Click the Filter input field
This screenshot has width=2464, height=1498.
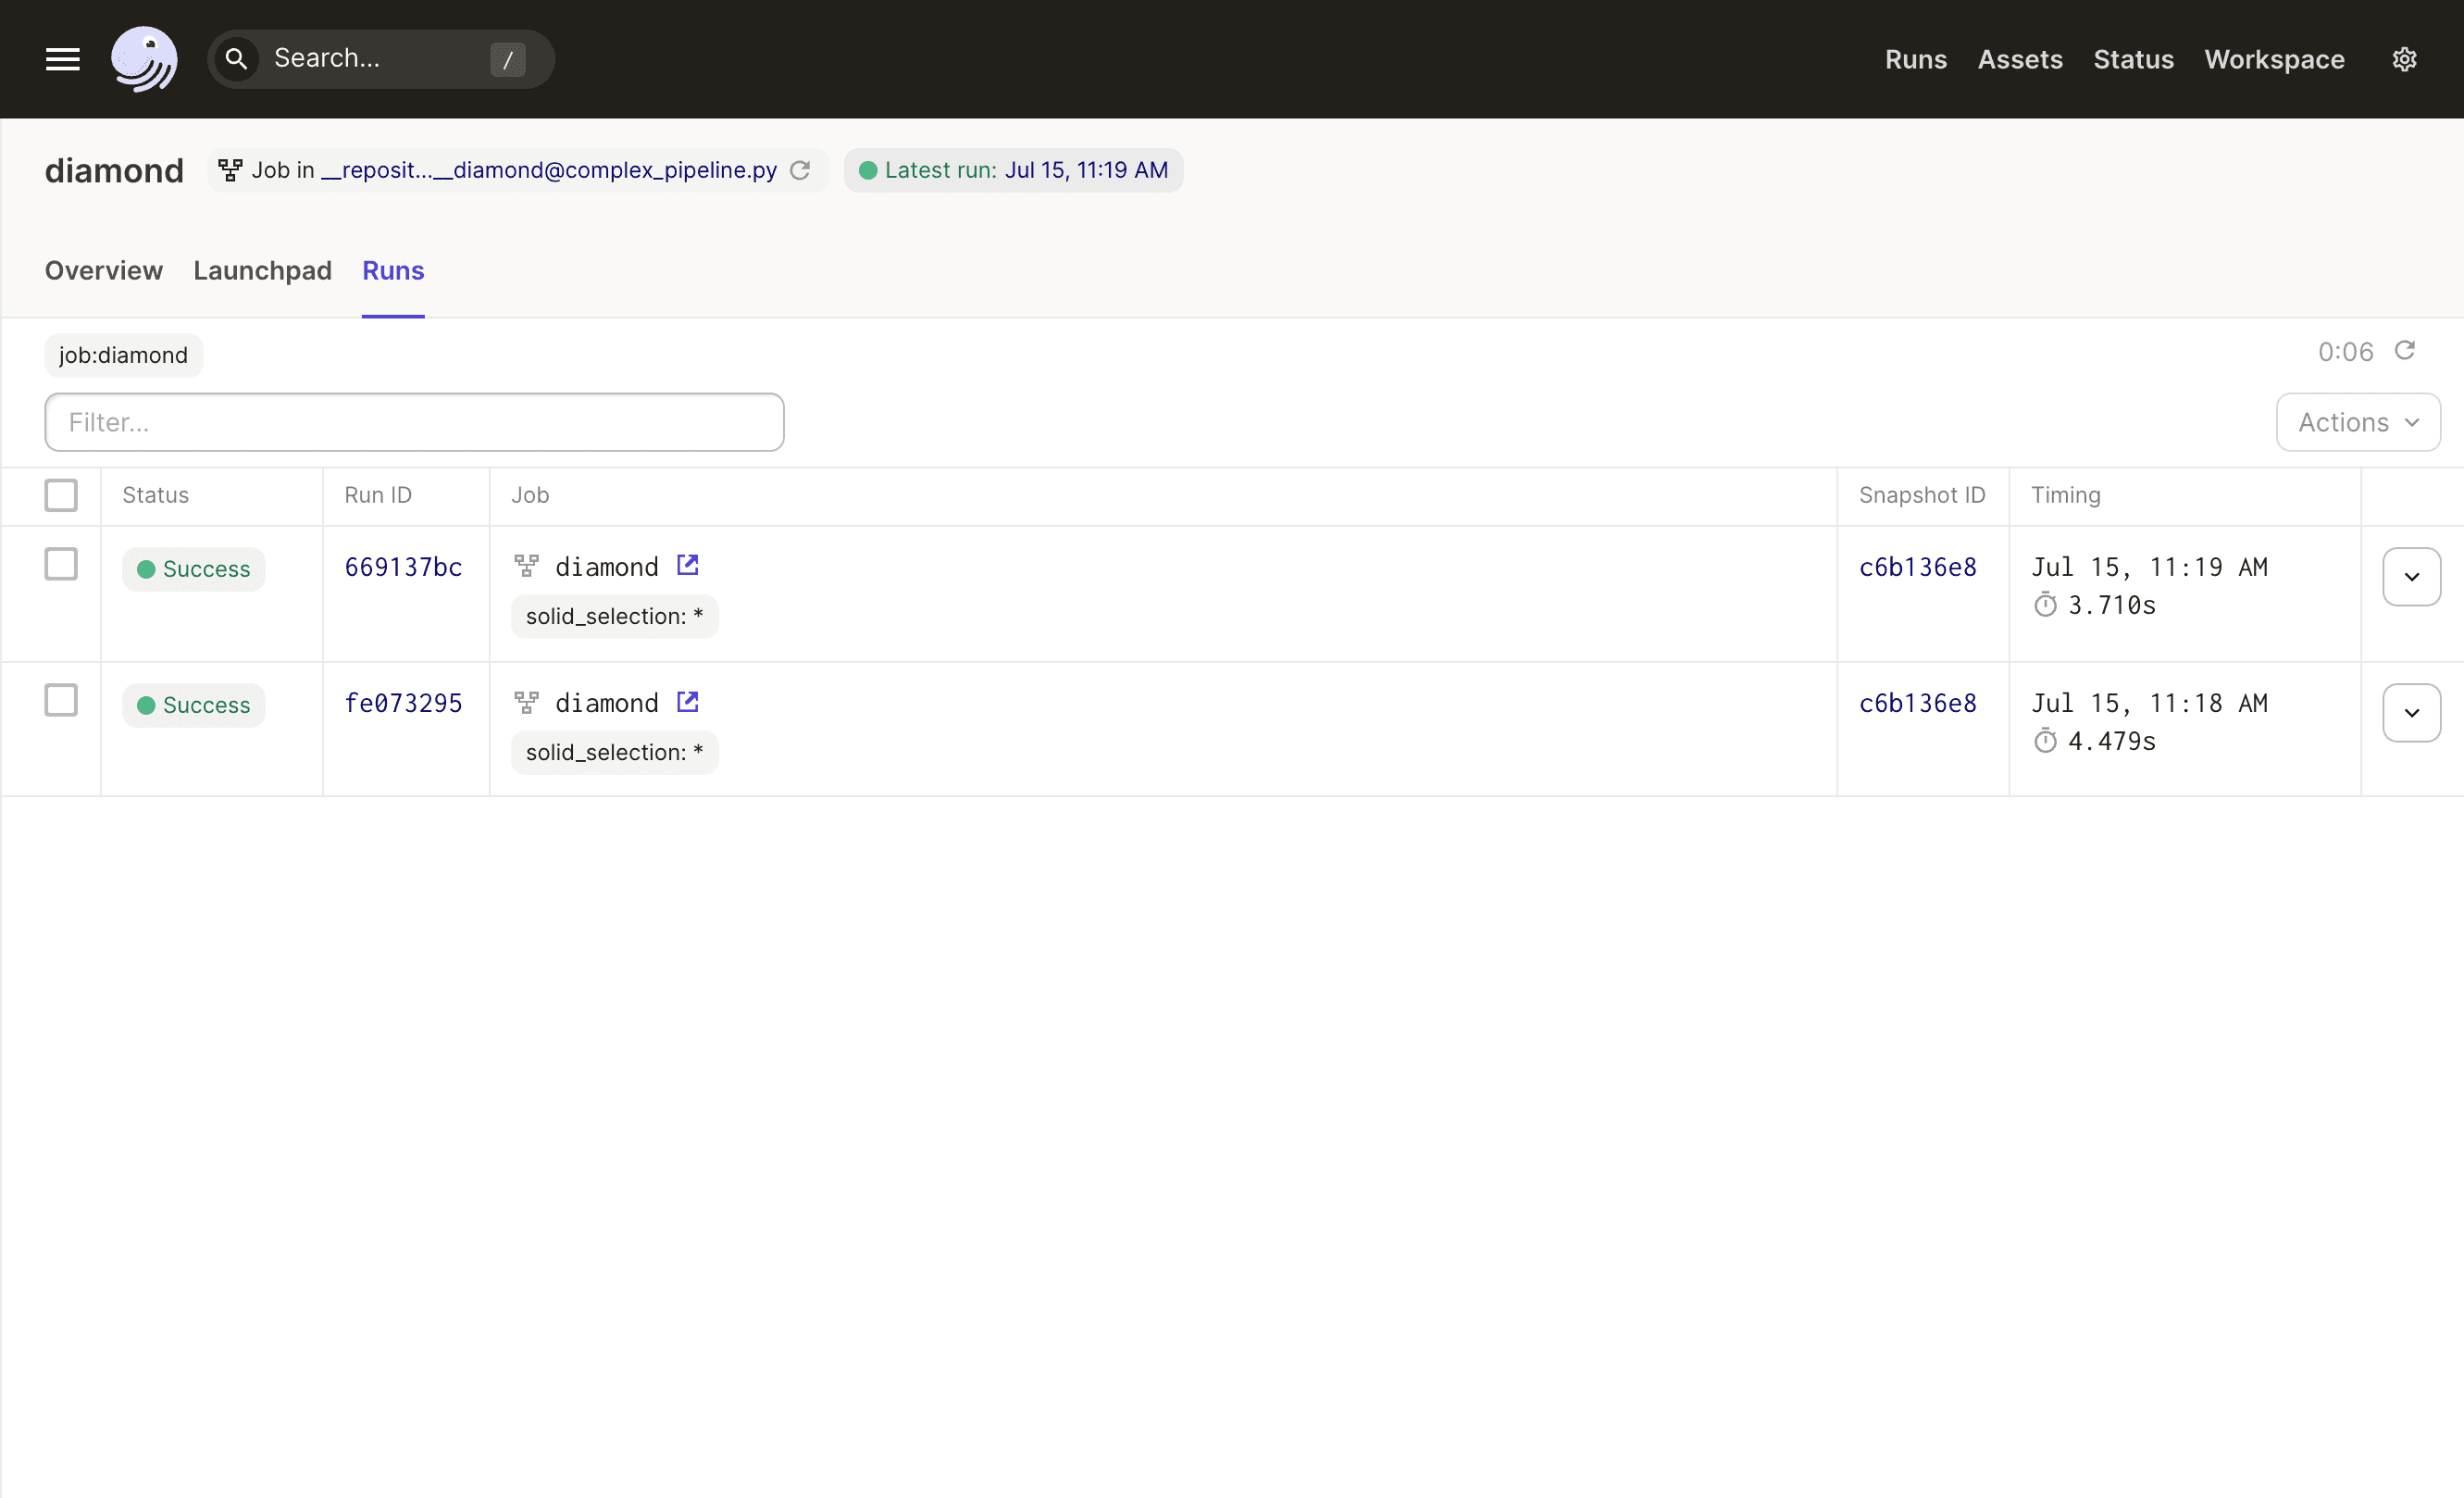[416, 422]
